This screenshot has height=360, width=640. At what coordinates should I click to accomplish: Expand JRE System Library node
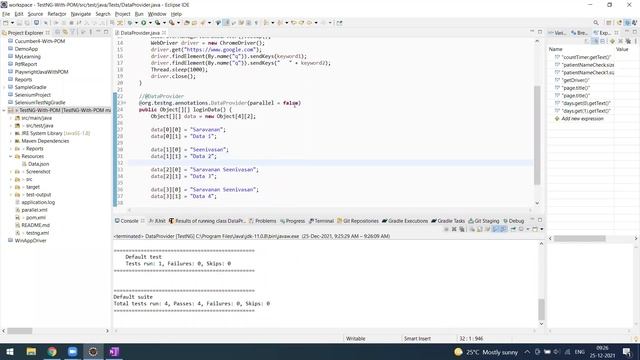(11, 133)
